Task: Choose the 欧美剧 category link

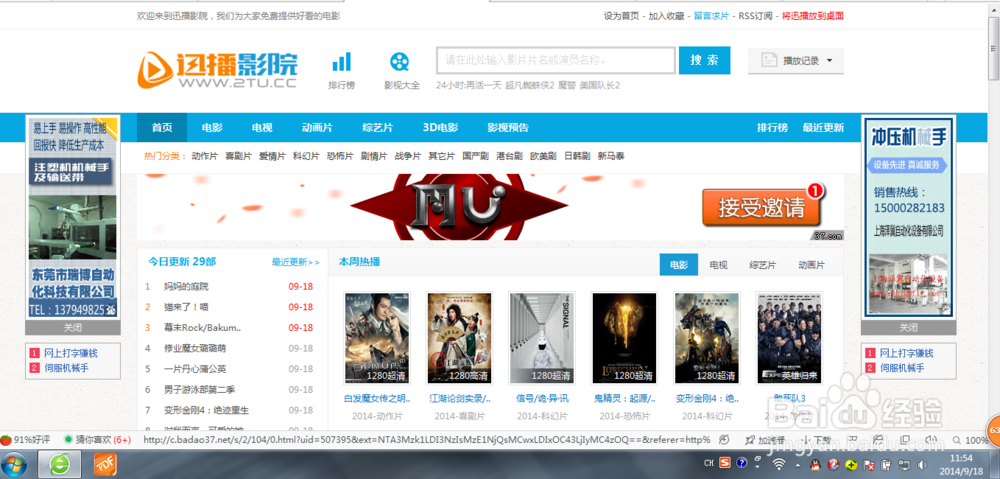Action: (x=543, y=156)
